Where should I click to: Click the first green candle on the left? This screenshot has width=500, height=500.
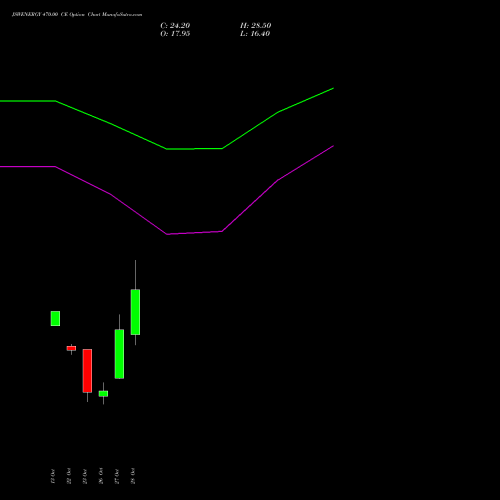tap(55, 318)
